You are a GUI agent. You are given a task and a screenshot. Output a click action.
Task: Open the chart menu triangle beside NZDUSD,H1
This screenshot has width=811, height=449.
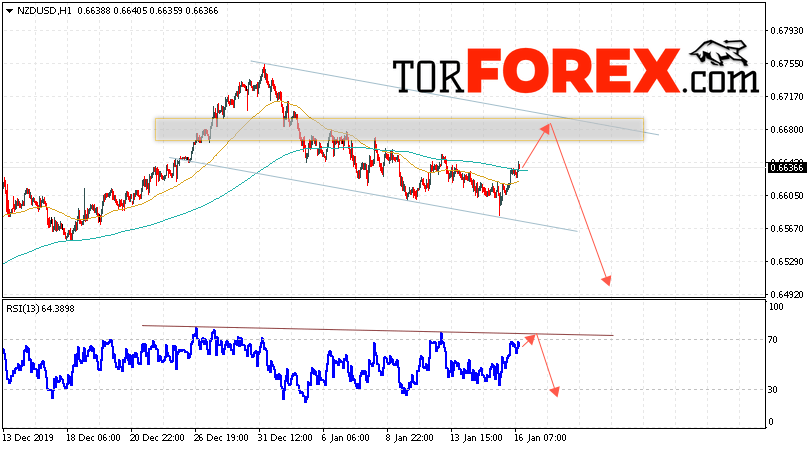tap(9, 11)
